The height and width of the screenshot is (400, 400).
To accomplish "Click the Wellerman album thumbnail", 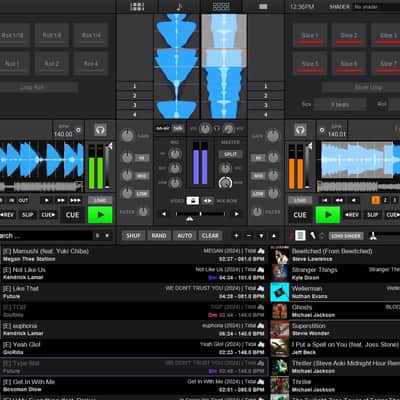I will coord(280,292).
